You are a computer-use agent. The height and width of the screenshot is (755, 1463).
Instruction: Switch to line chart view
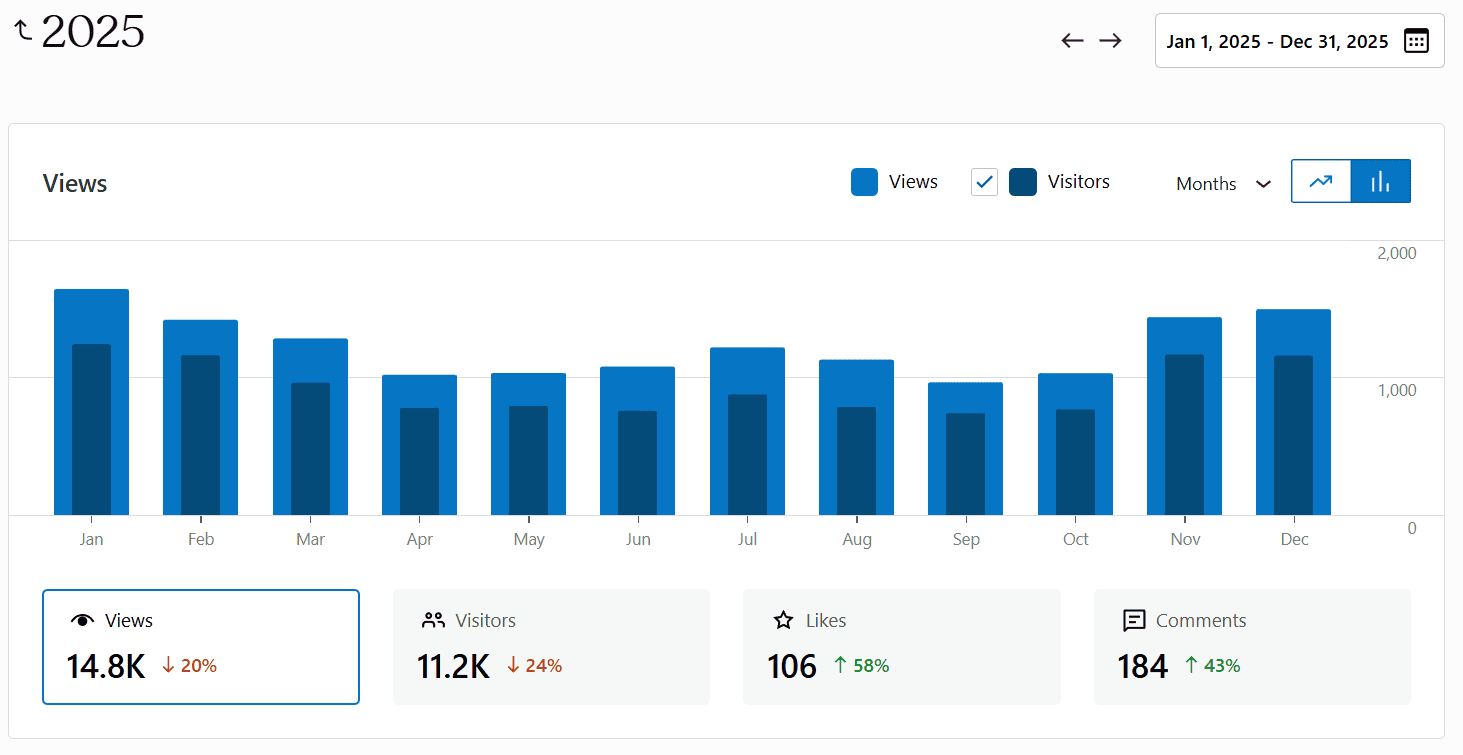coord(1321,181)
